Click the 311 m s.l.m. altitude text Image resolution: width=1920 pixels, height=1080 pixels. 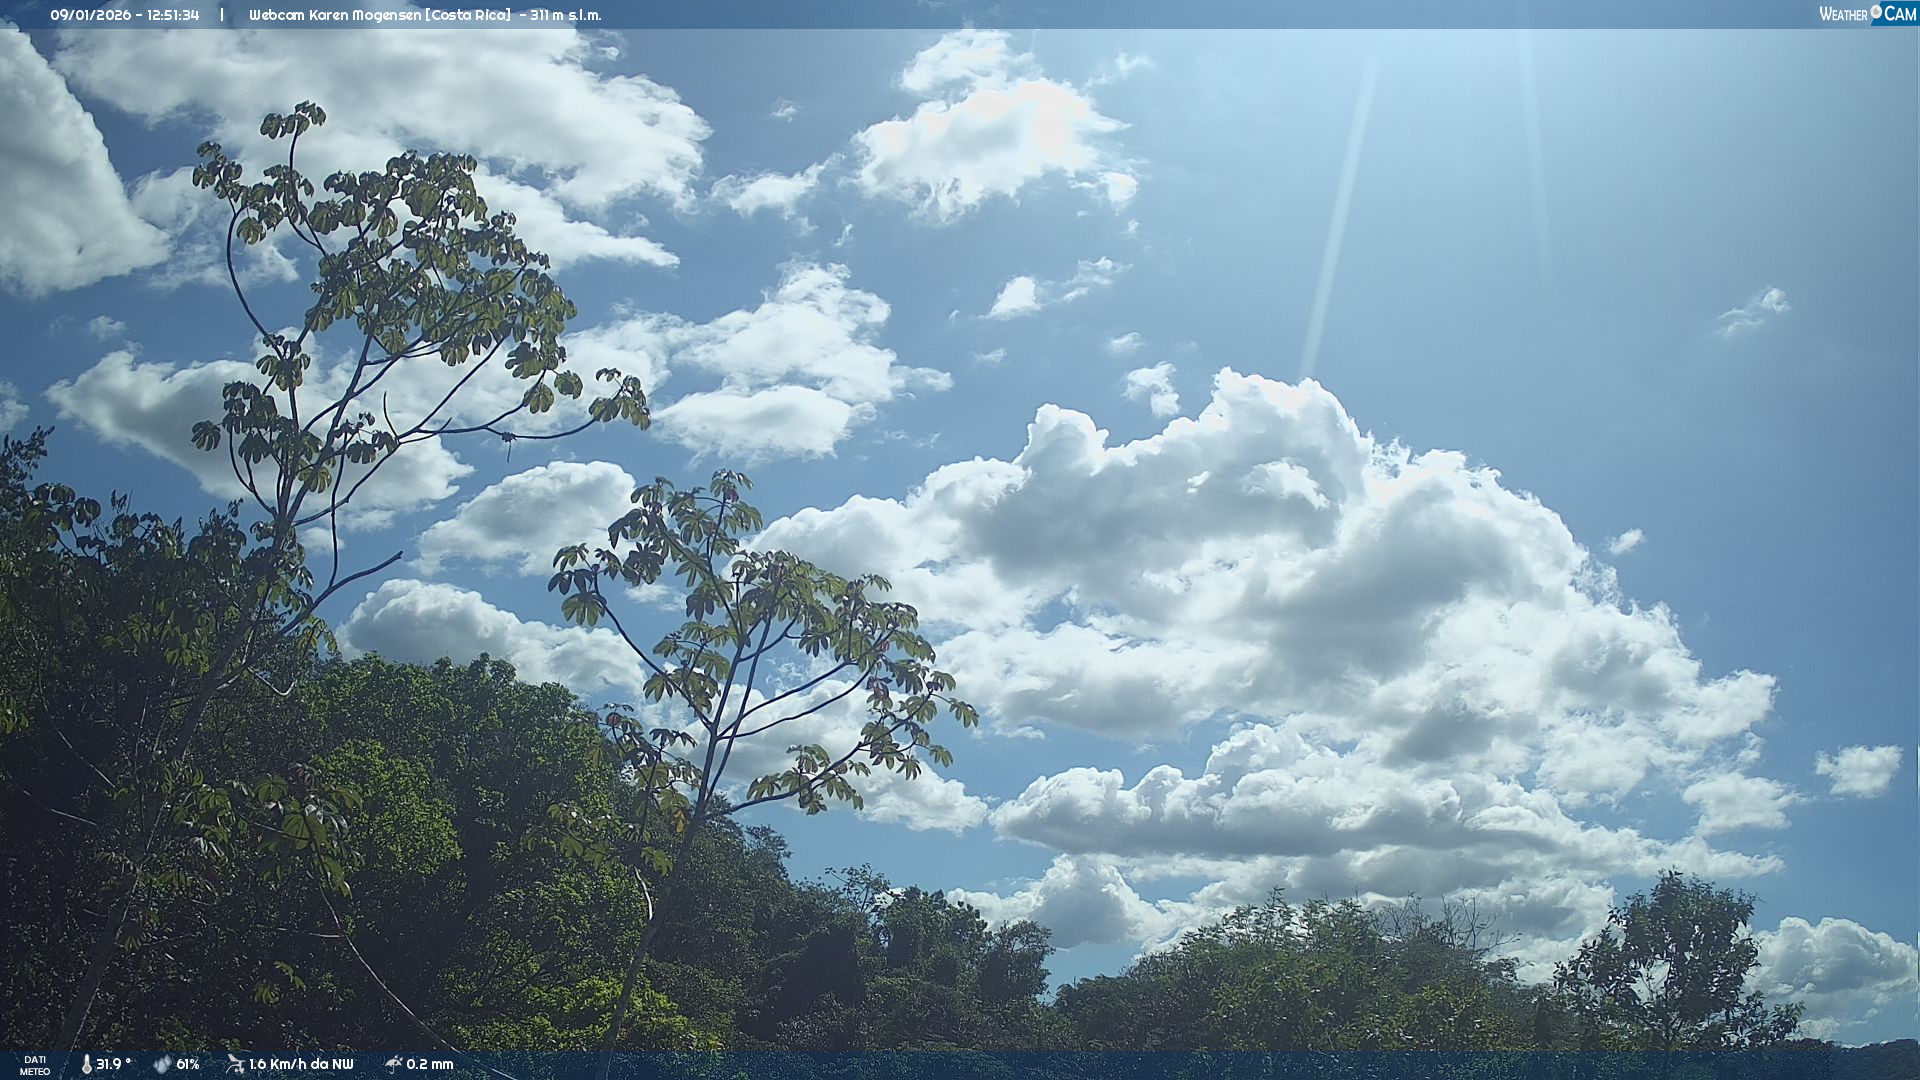pos(566,15)
